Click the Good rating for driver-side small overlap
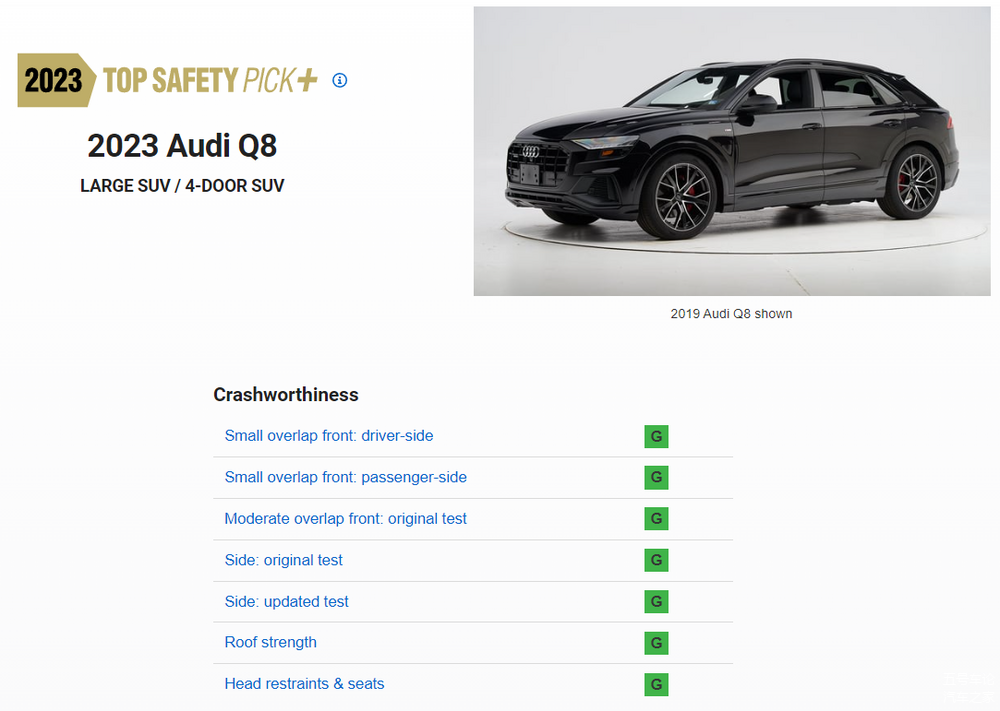Image resolution: width=1000 pixels, height=711 pixels. point(656,436)
